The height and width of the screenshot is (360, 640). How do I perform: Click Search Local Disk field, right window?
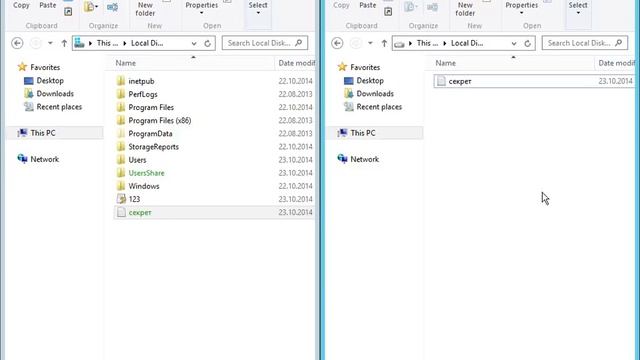pos(585,43)
